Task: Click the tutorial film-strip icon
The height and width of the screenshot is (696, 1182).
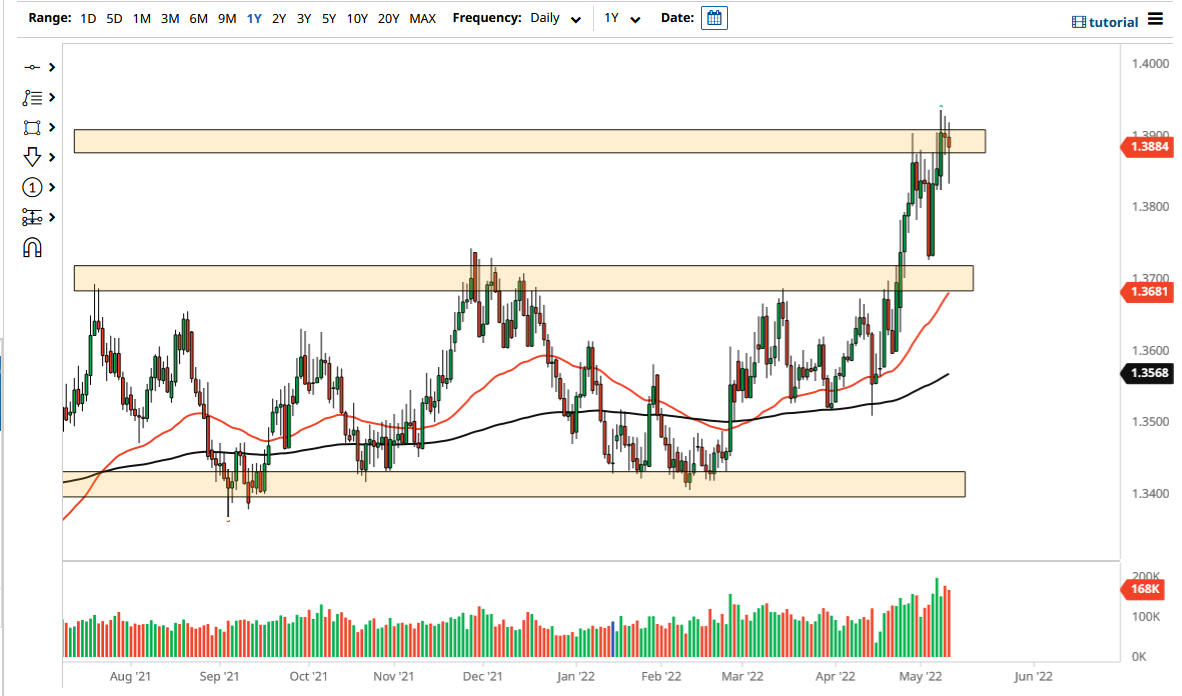Action: [1077, 21]
